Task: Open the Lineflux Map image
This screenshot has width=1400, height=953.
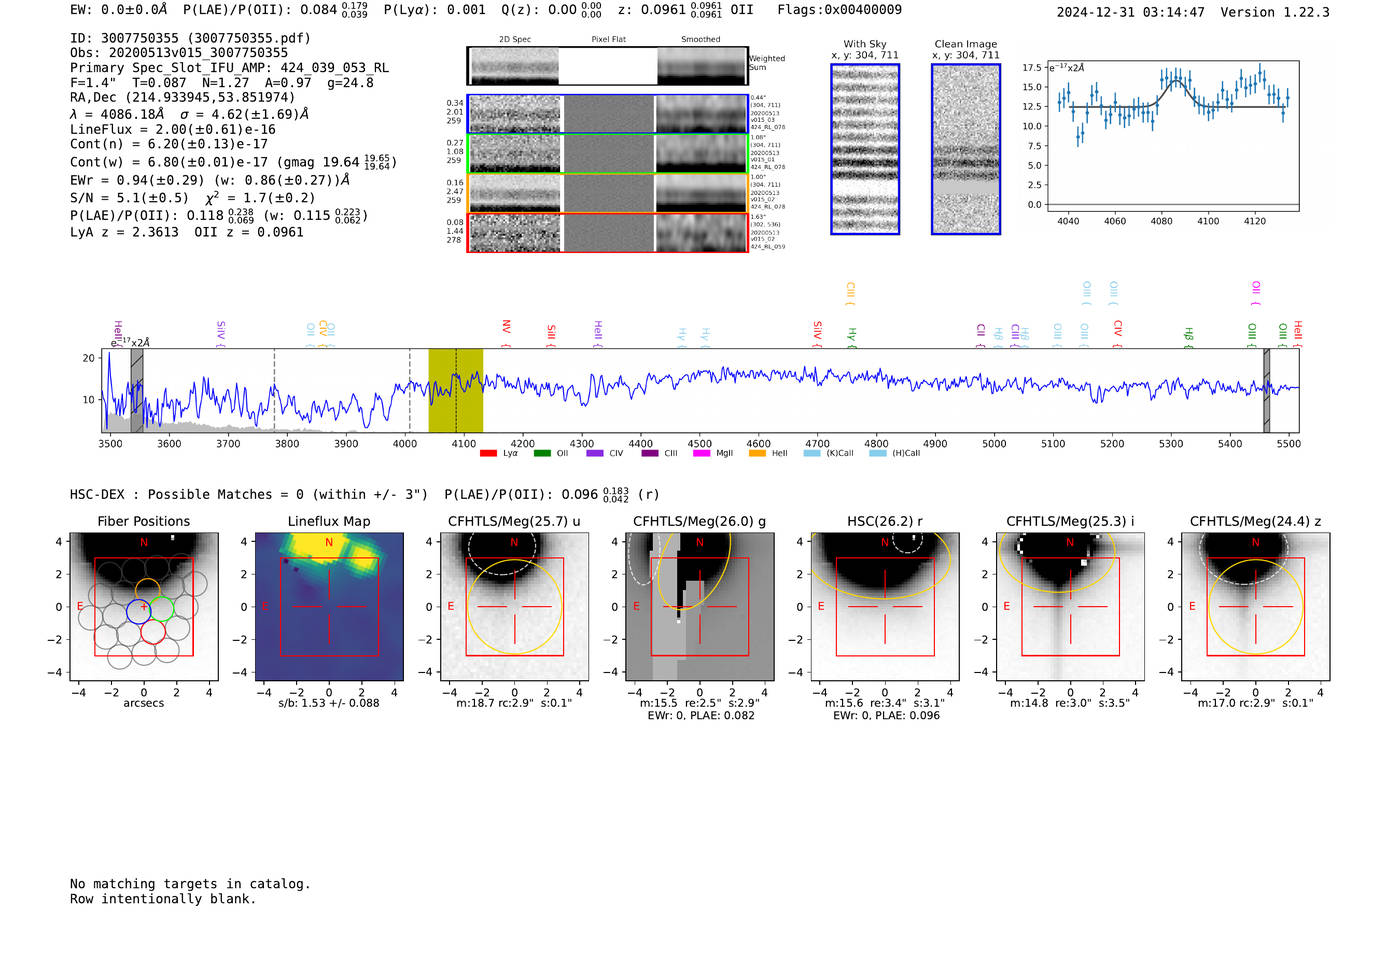Action: pyautogui.click(x=329, y=607)
